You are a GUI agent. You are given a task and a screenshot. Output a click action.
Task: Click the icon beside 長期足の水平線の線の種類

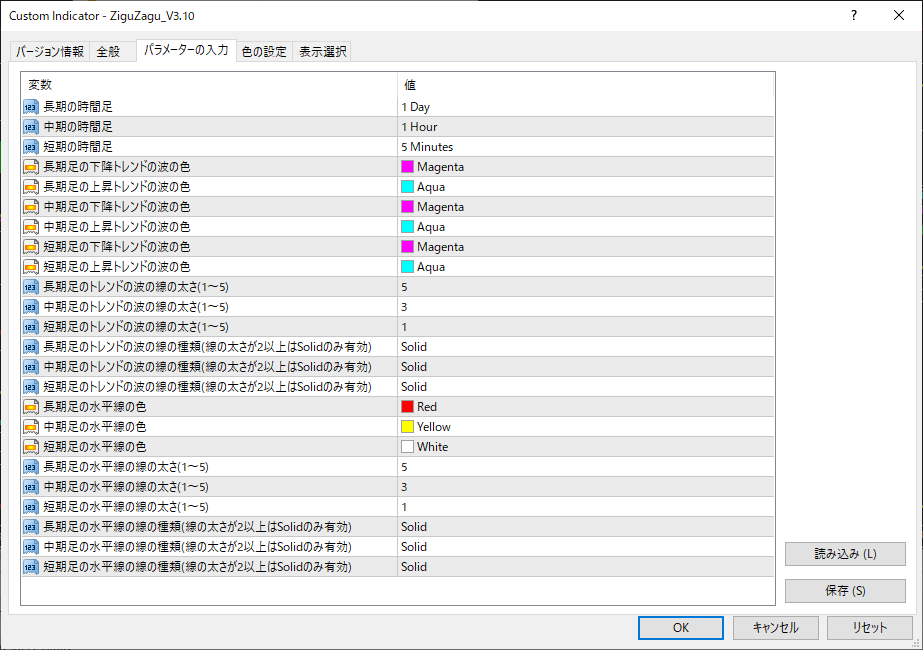[31, 528]
